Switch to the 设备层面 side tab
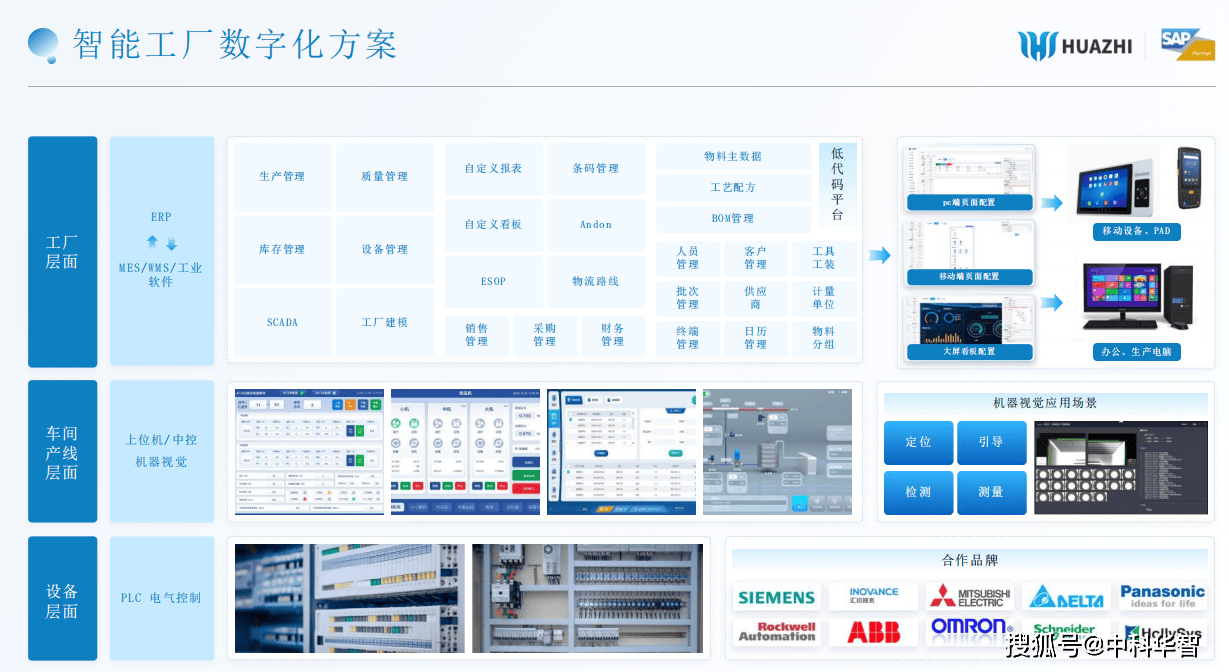1229x672 pixels. pyautogui.click(x=62, y=601)
